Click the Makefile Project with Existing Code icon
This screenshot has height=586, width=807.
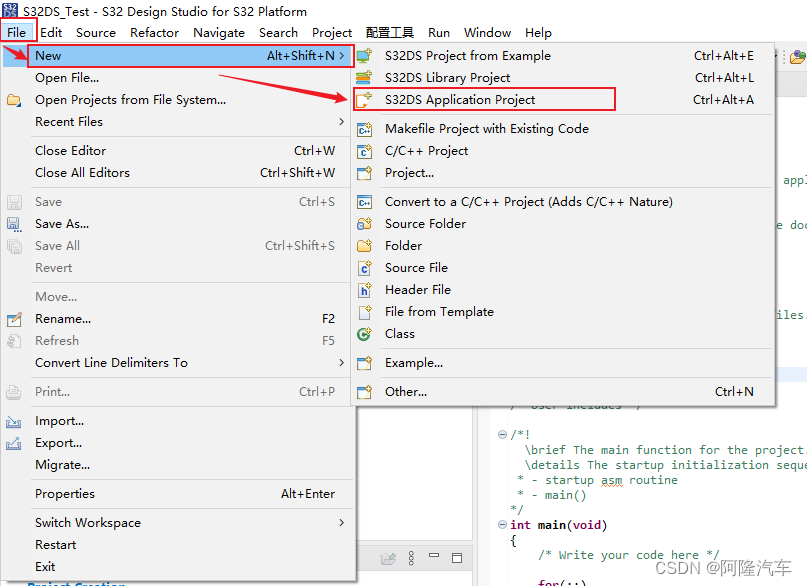click(x=364, y=129)
